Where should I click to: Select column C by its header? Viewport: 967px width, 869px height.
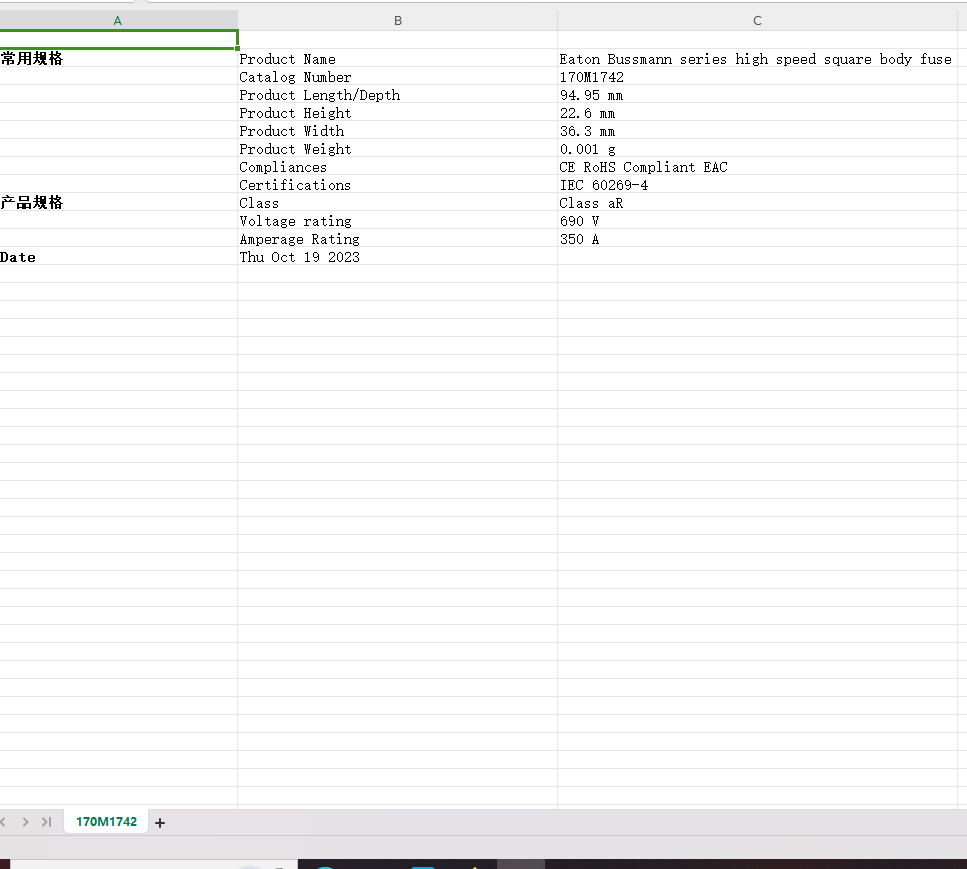(x=757, y=20)
